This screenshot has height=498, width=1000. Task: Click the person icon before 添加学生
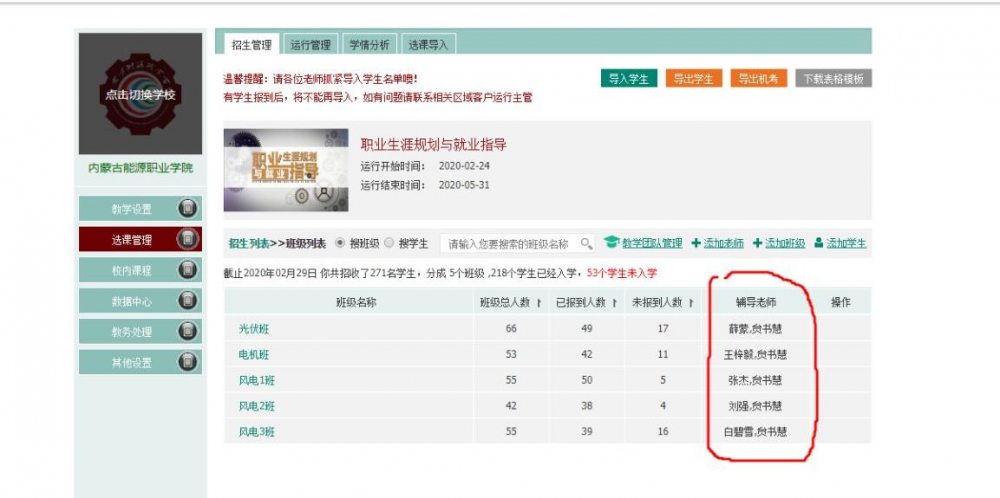pos(818,242)
